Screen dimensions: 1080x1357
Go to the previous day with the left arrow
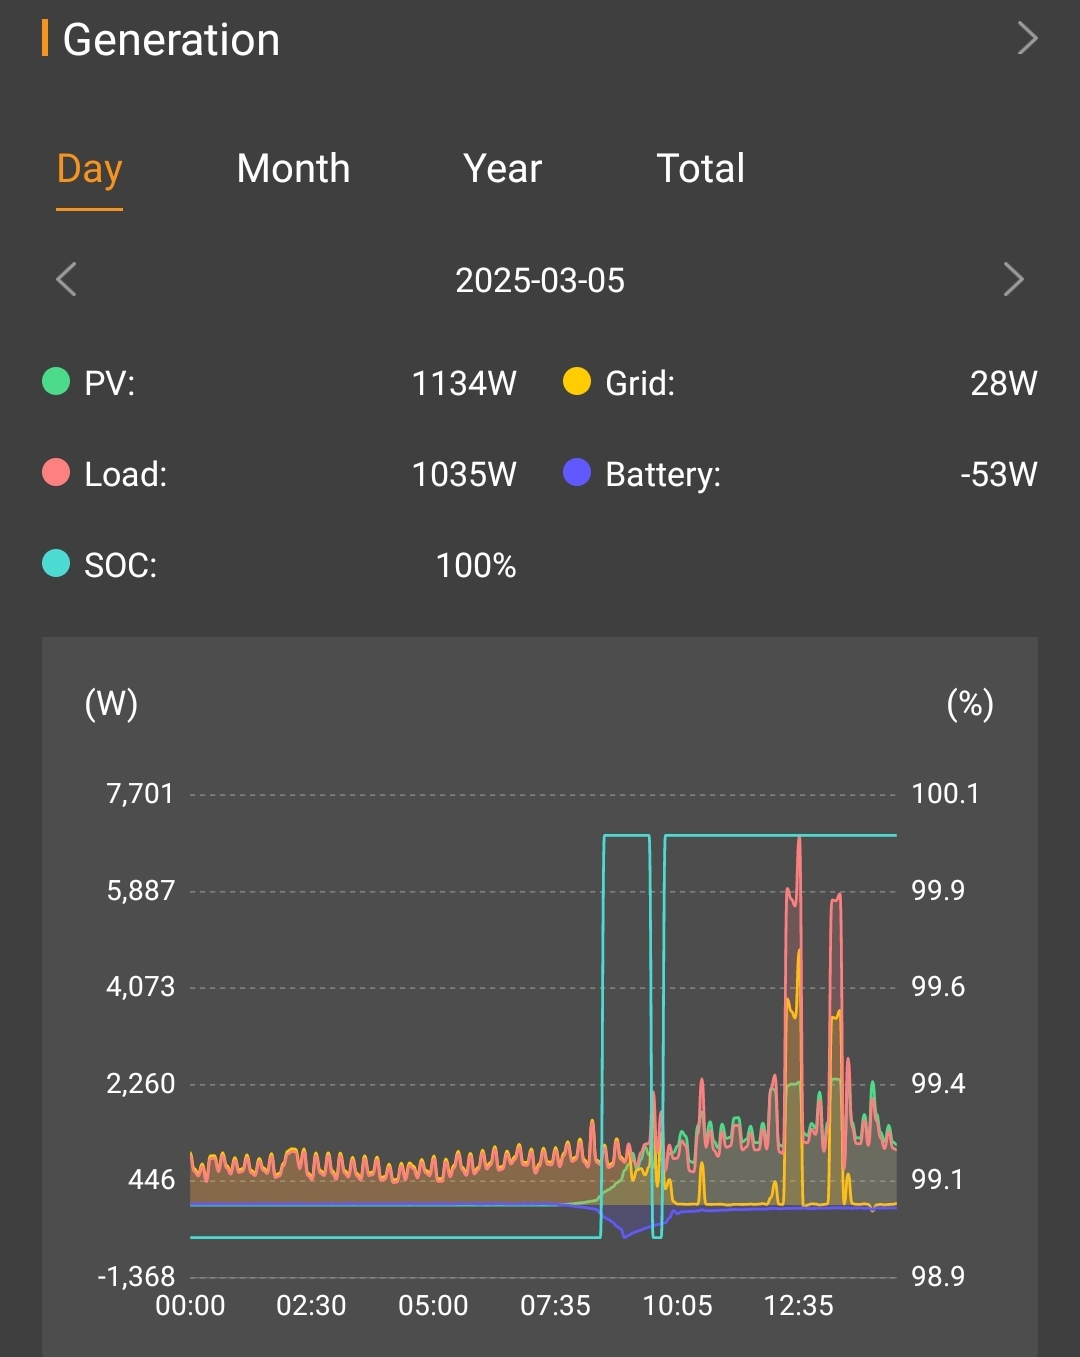click(x=66, y=279)
